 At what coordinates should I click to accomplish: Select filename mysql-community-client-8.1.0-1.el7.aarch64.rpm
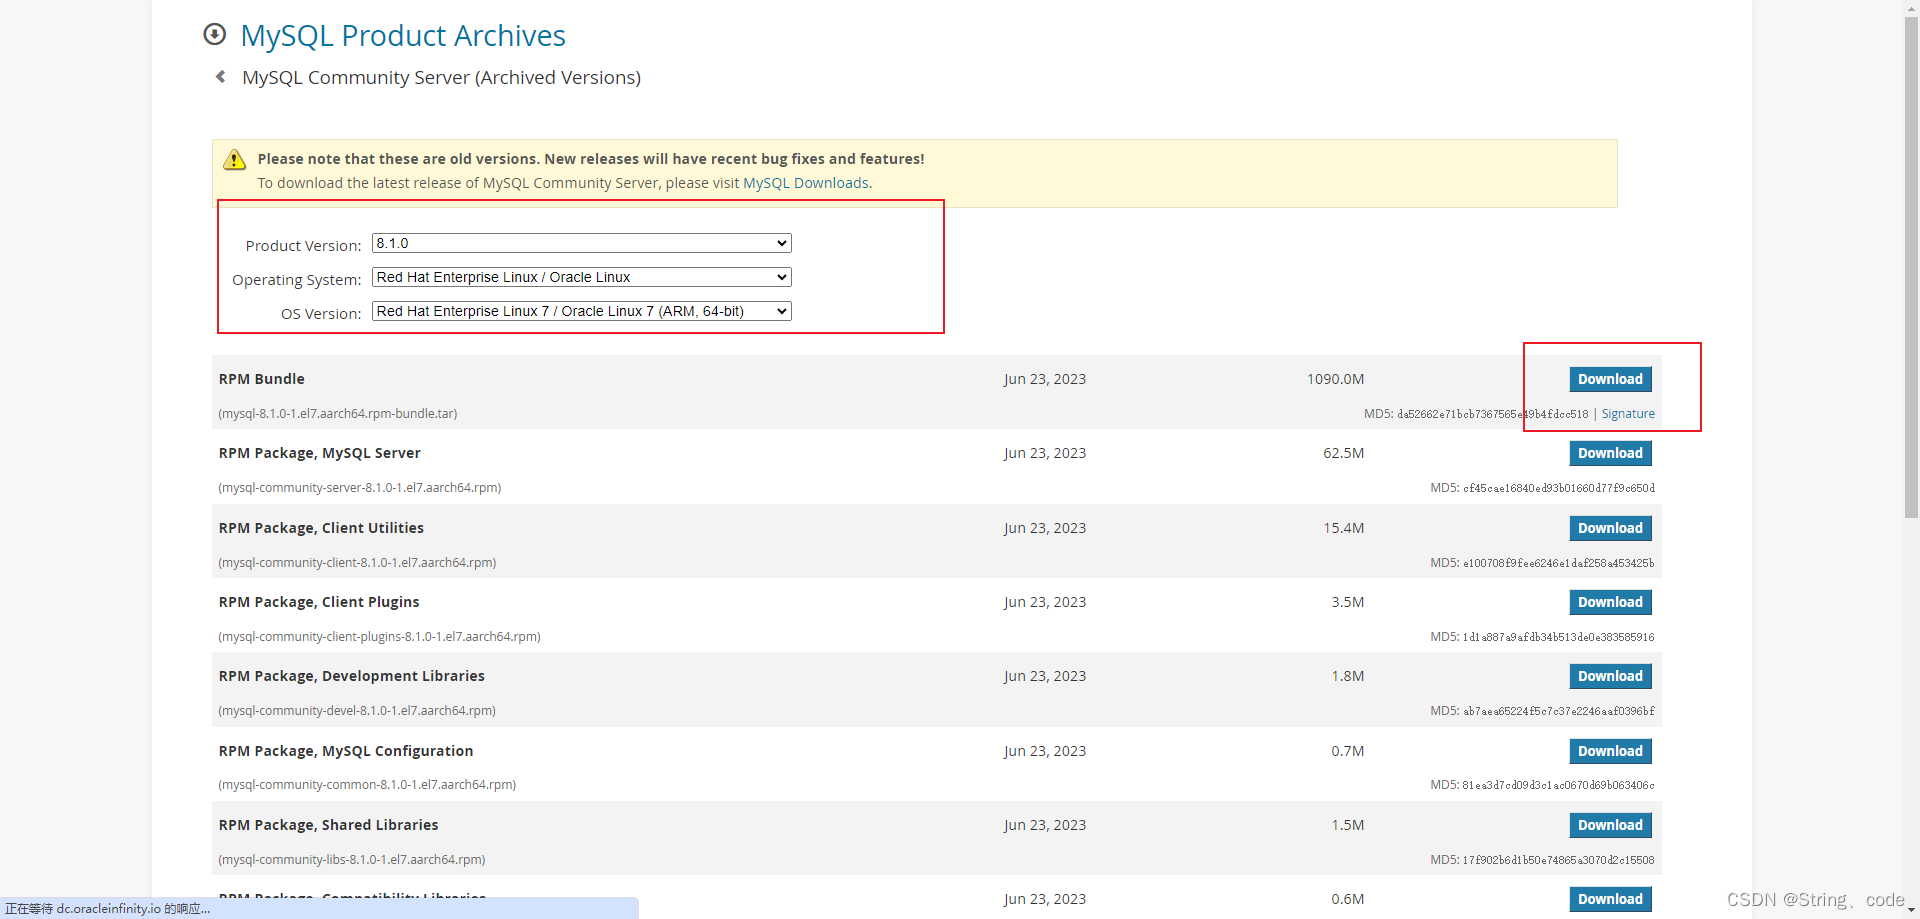pos(357,563)
